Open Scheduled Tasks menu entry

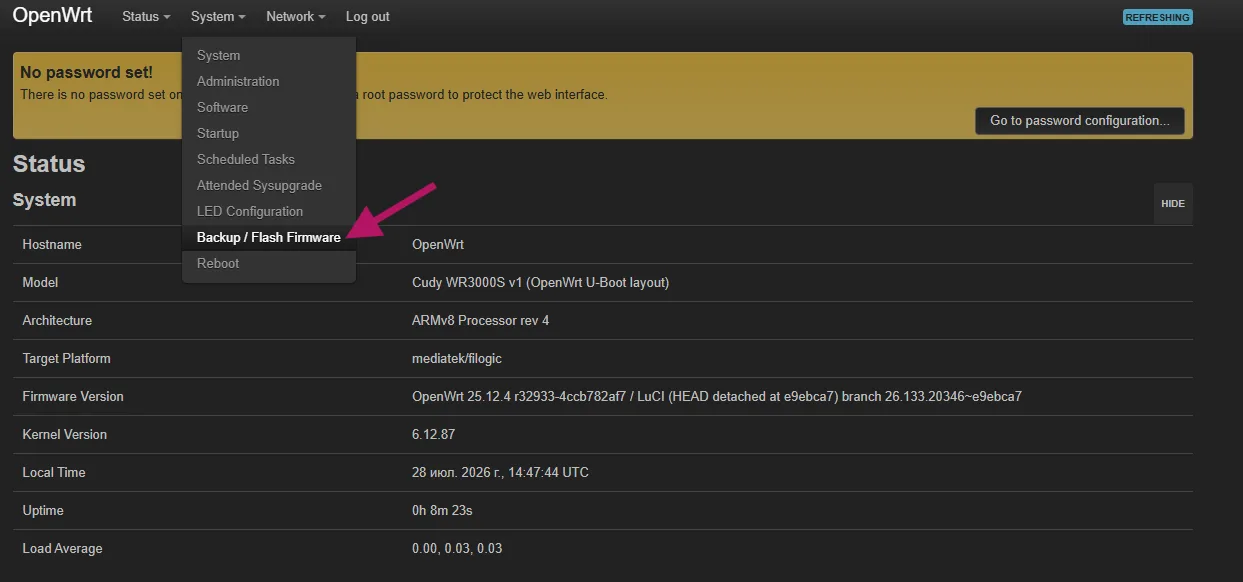[269, 159]
